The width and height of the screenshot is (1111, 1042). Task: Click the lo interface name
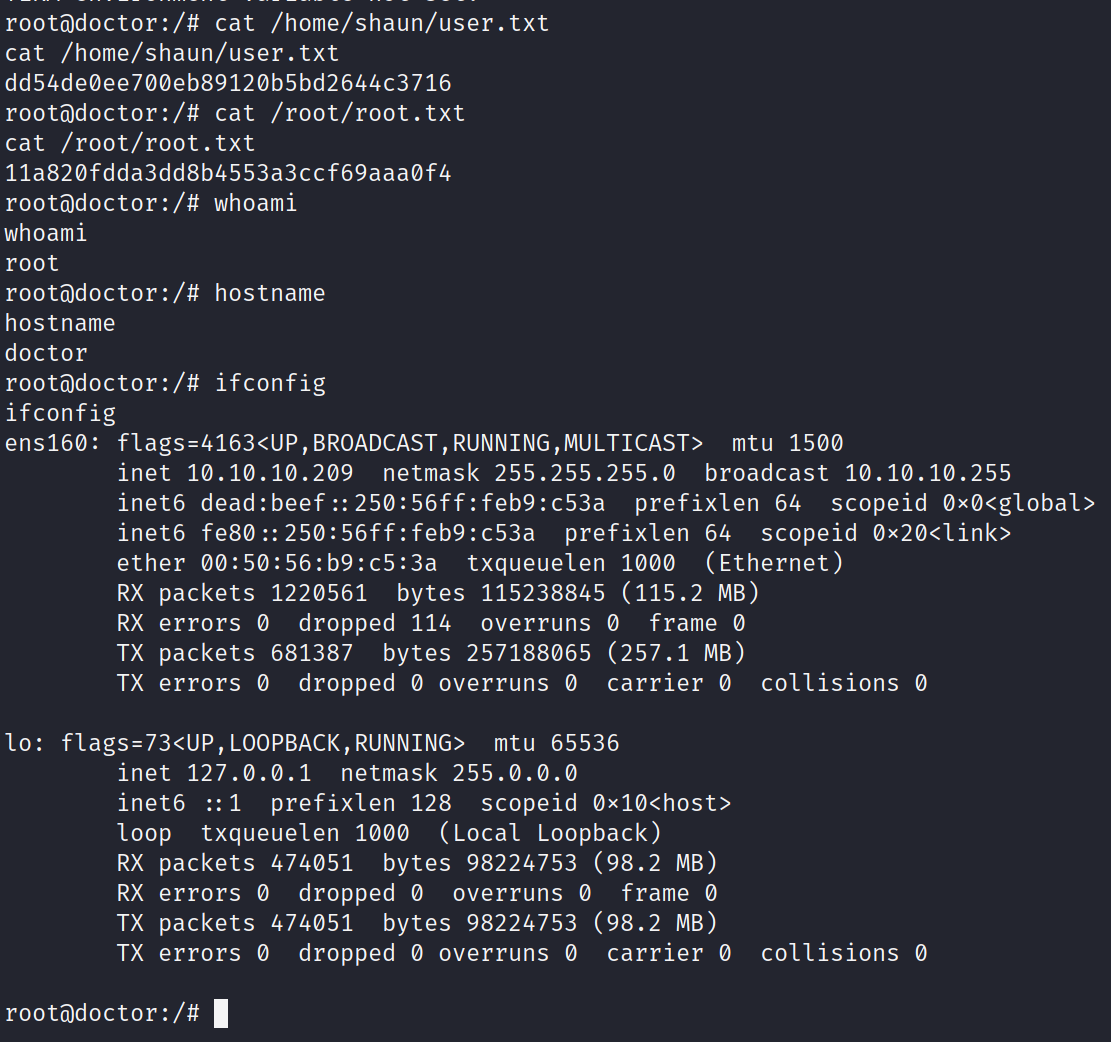pos(19,743)
